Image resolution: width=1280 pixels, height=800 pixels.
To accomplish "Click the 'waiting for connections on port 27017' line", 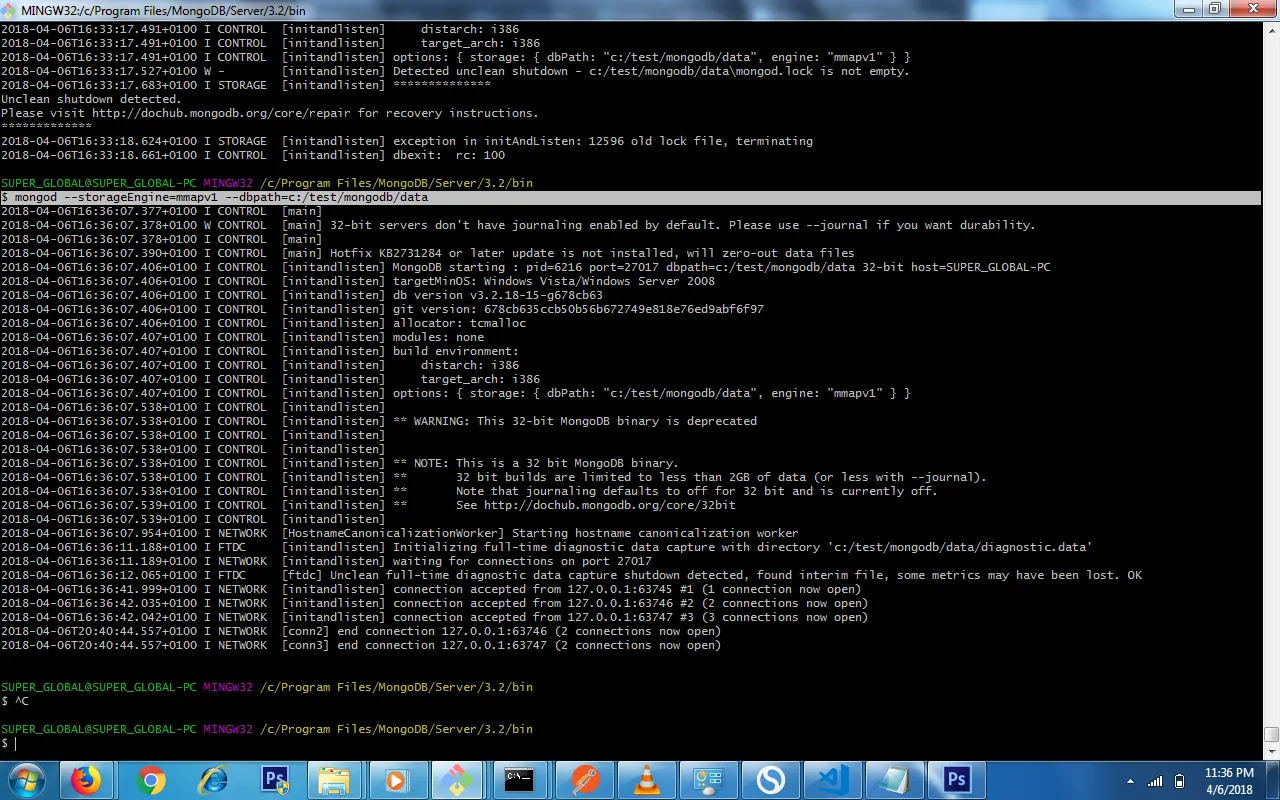I will (x=522, y=561).
